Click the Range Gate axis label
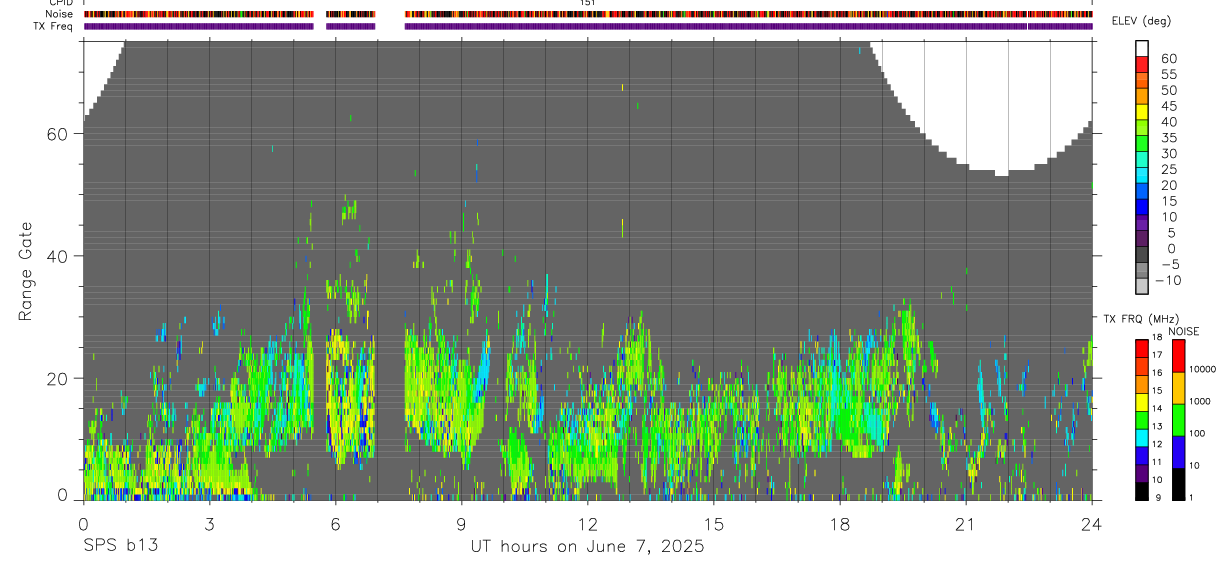 point(27,271)
